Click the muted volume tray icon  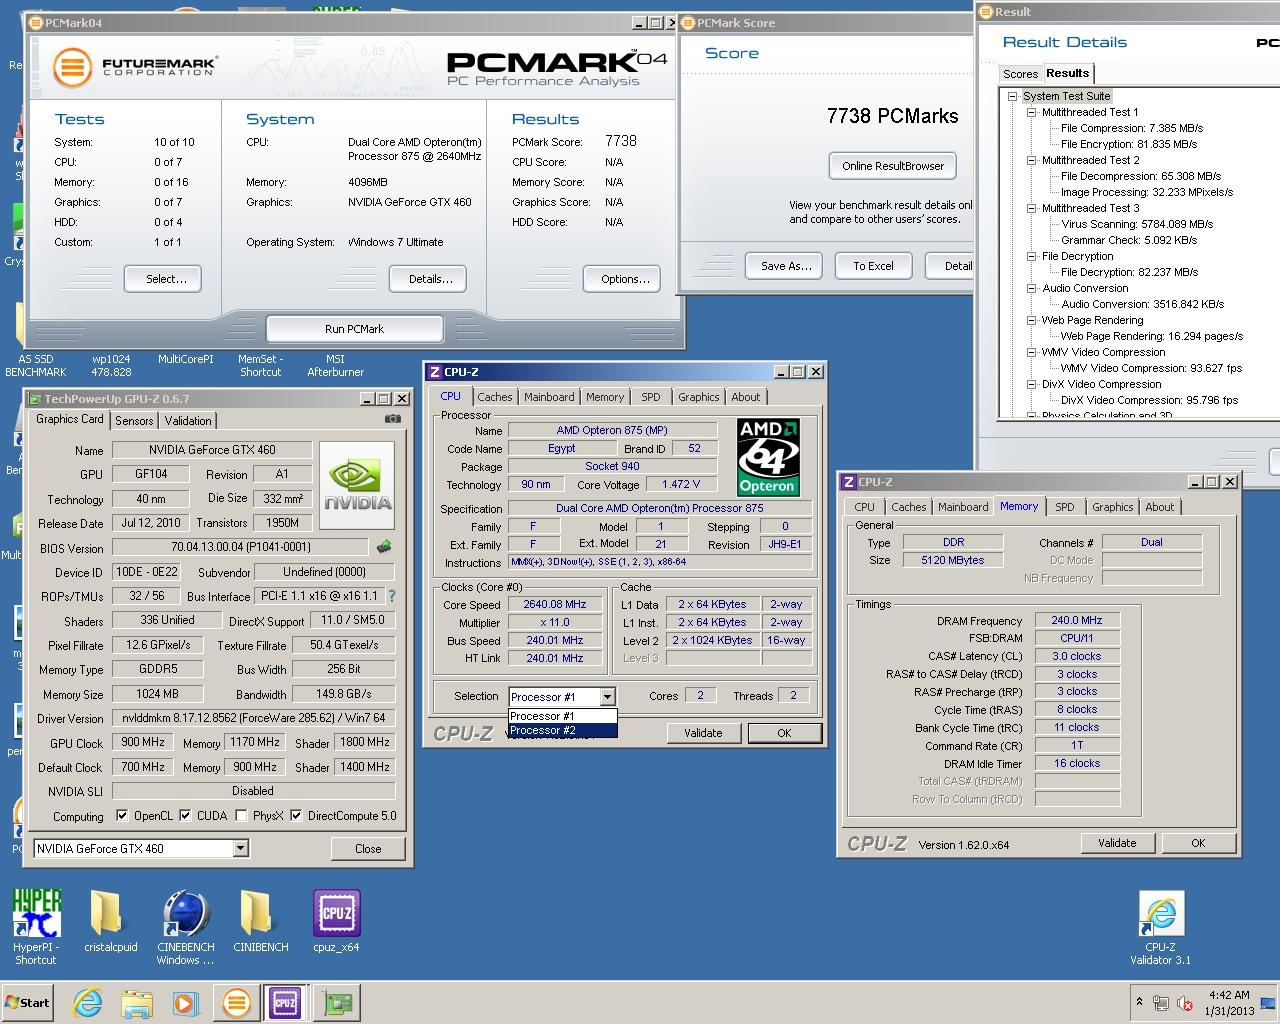click(1185, 1003)
